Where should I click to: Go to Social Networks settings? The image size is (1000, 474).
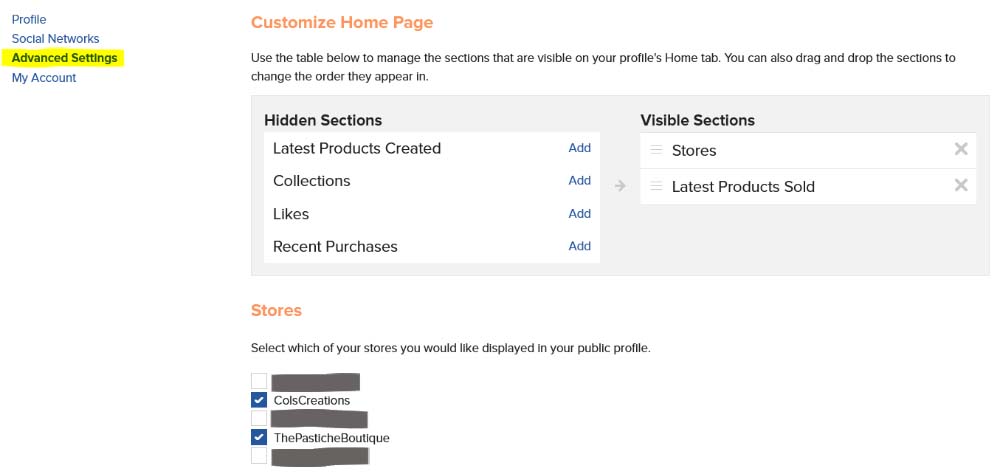pos(55,38)
